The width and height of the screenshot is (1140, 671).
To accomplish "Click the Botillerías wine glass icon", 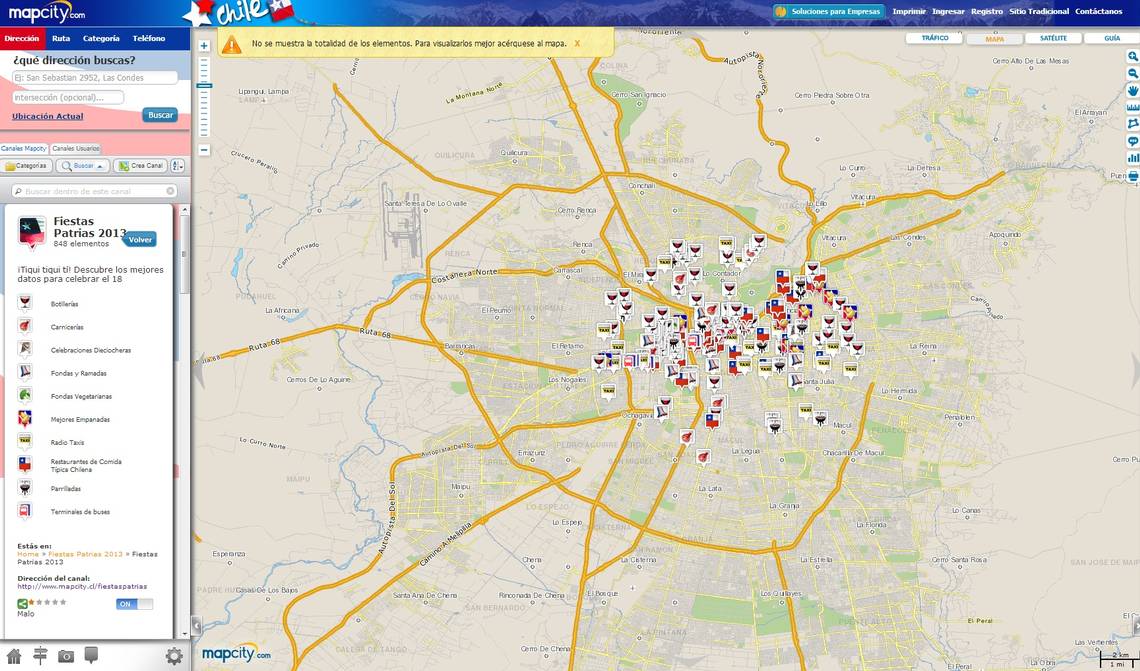I will (x=25, y=303).
